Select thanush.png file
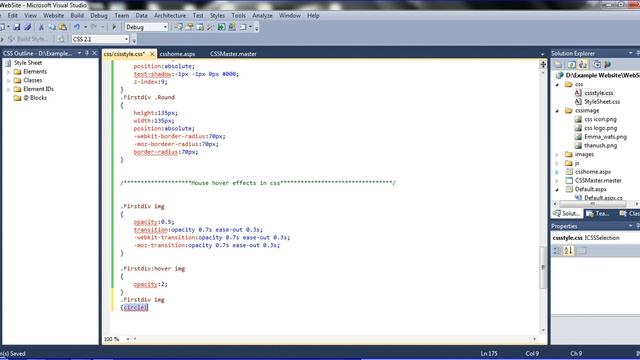The width and height of the screenshot is (640, 360). tap(600, 145)
